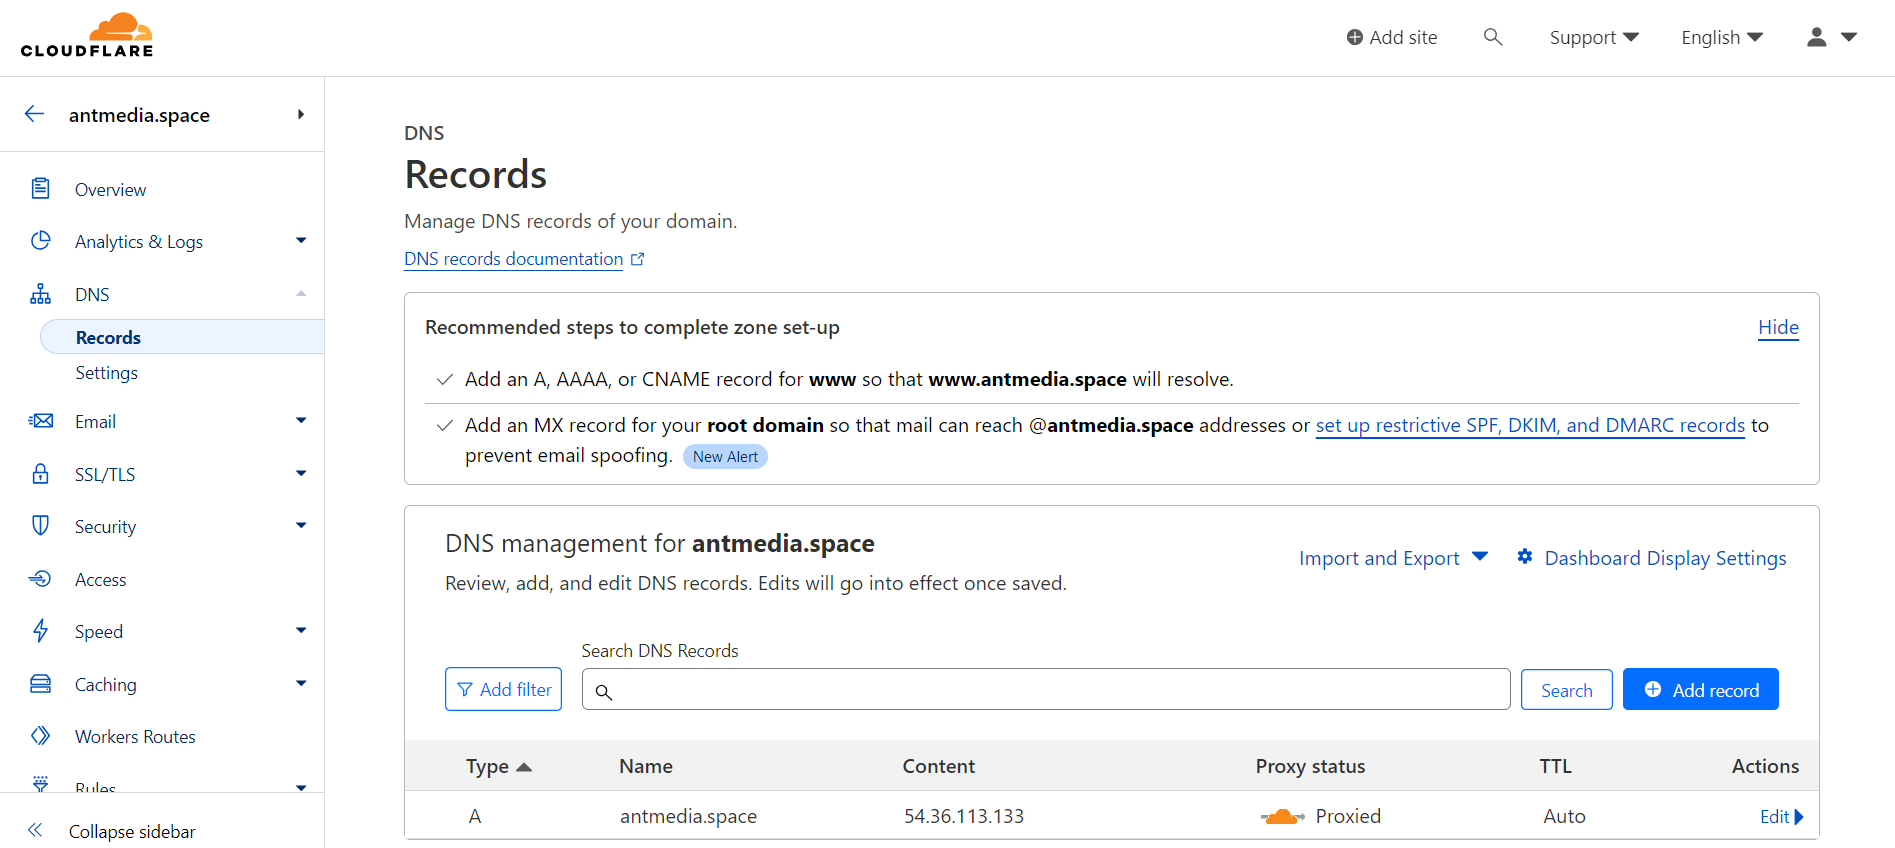This screenshot has width=1895, height=848.
Task: Expand the Speed menu arrow
Action: [x=301, y=630]
